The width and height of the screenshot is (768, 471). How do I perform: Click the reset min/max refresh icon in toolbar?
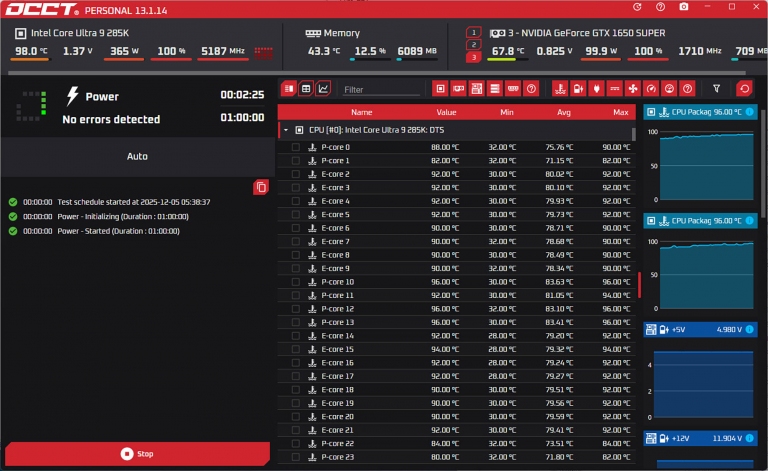tap(743, 89)
